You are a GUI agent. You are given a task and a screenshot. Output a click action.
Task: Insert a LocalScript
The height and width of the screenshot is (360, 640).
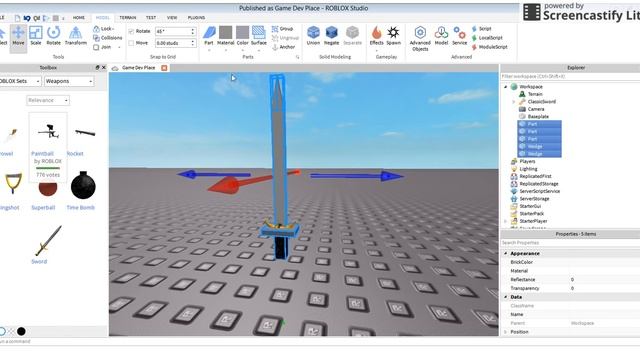487,38
